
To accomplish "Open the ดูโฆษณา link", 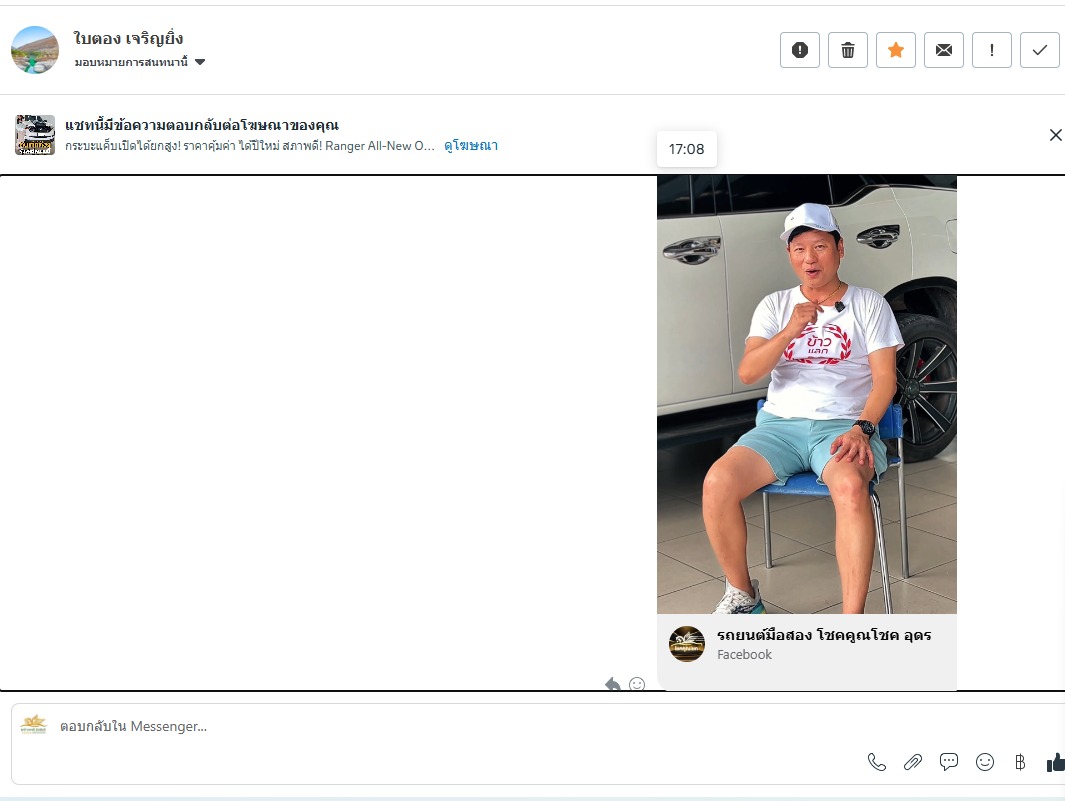I will point(471,145).
